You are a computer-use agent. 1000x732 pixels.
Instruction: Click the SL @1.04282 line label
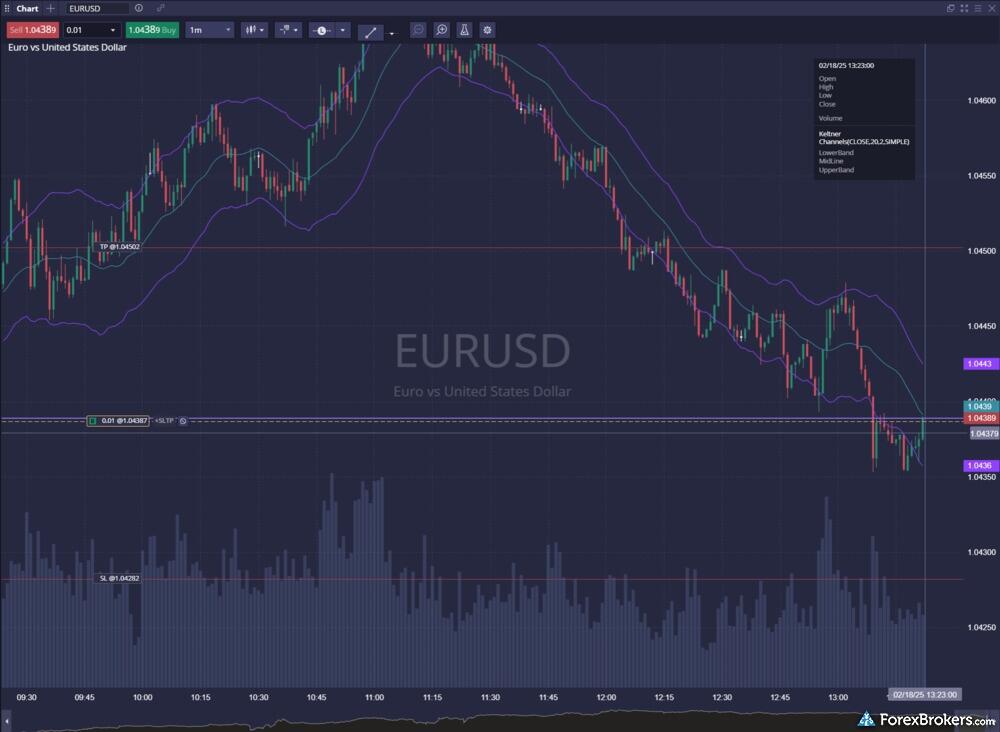119,578
